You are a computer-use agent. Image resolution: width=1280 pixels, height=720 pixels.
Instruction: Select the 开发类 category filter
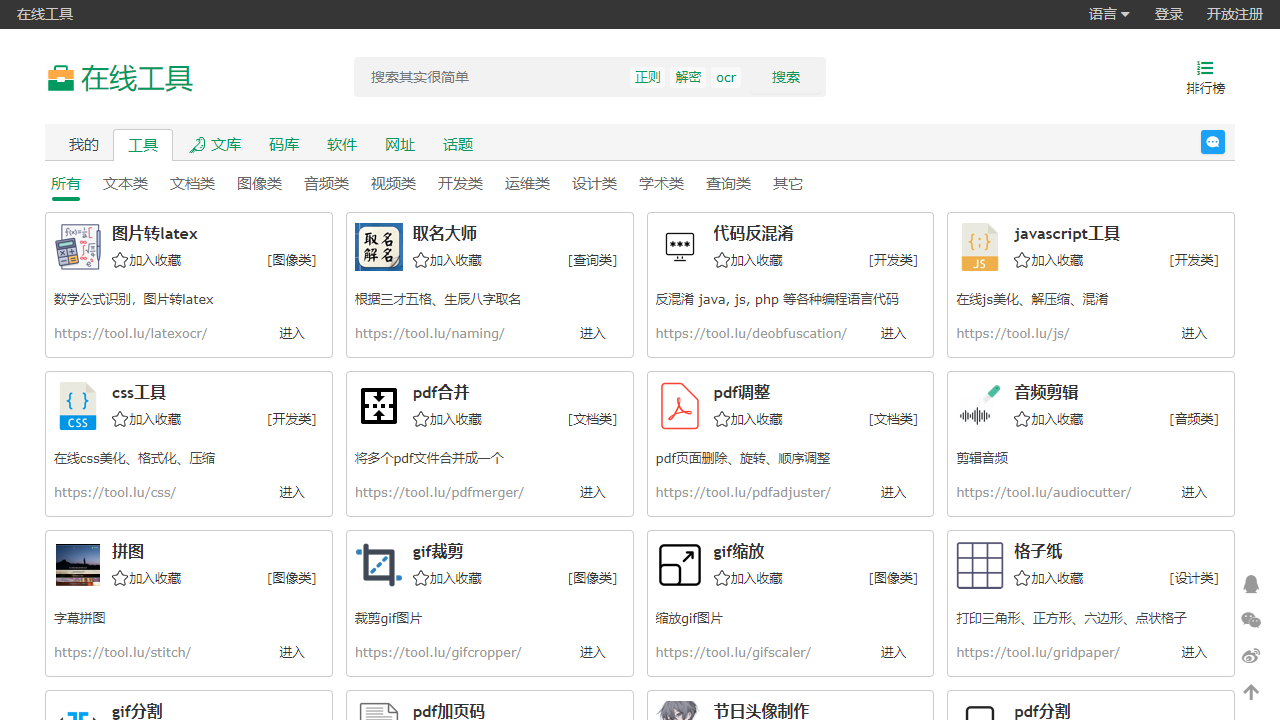coord(460,184)
